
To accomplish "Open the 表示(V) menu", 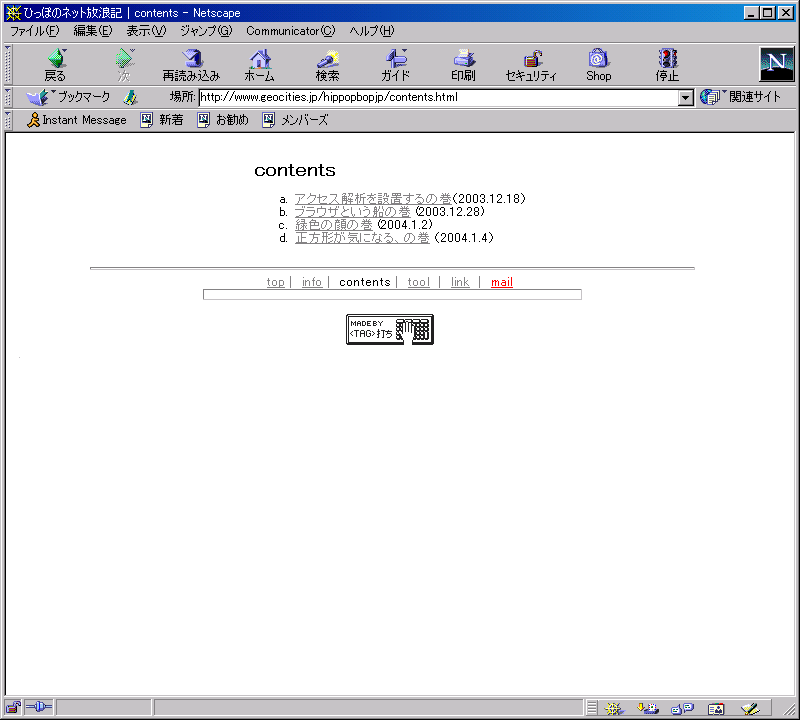I will point(146,31).
